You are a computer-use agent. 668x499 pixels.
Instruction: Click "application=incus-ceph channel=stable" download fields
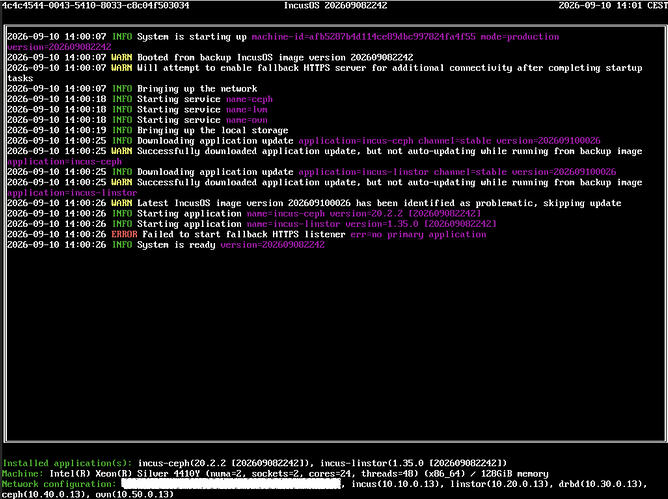click(395, 141)
